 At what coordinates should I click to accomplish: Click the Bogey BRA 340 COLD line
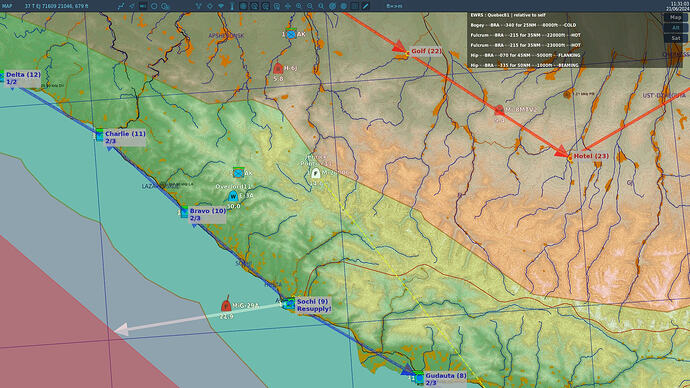click(523, 25)
